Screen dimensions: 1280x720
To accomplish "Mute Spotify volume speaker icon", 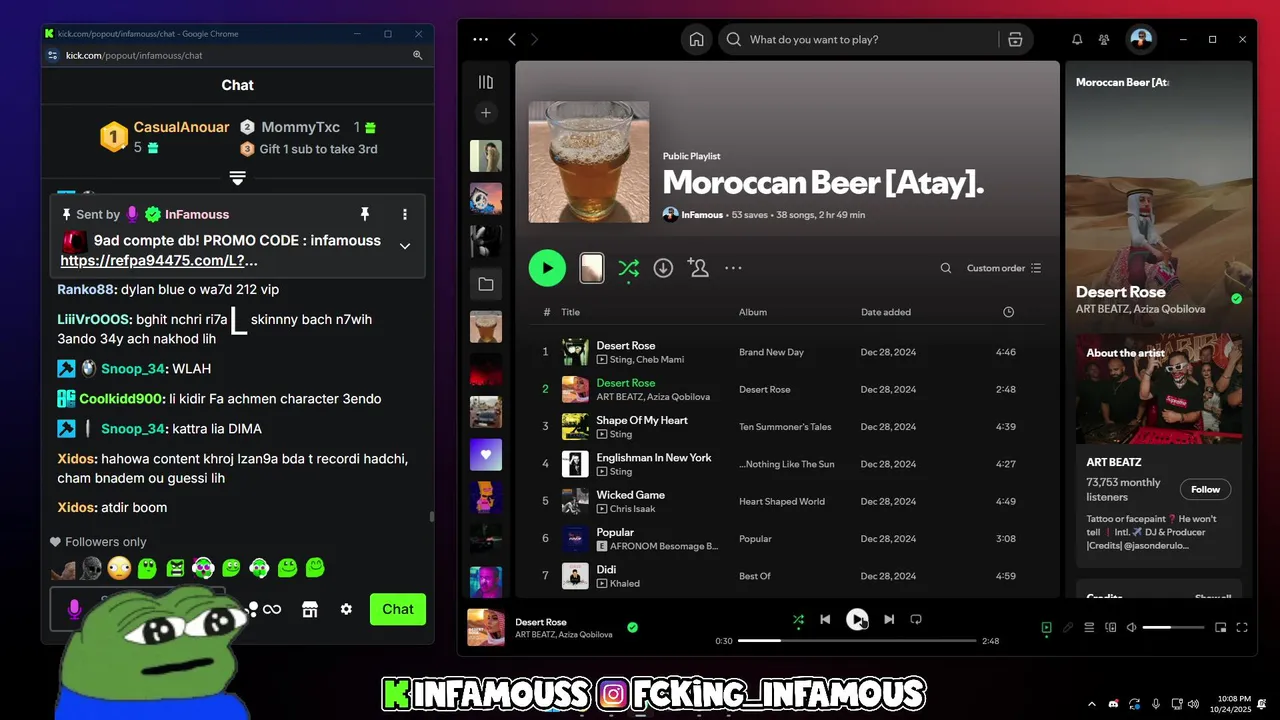I will pyautogui.click(x=1131, y=628).
